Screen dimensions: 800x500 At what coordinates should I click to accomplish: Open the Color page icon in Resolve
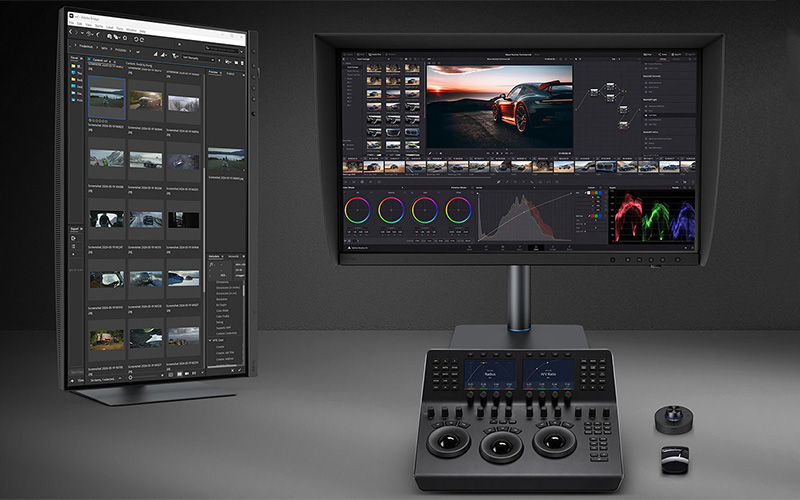(536, 248)
